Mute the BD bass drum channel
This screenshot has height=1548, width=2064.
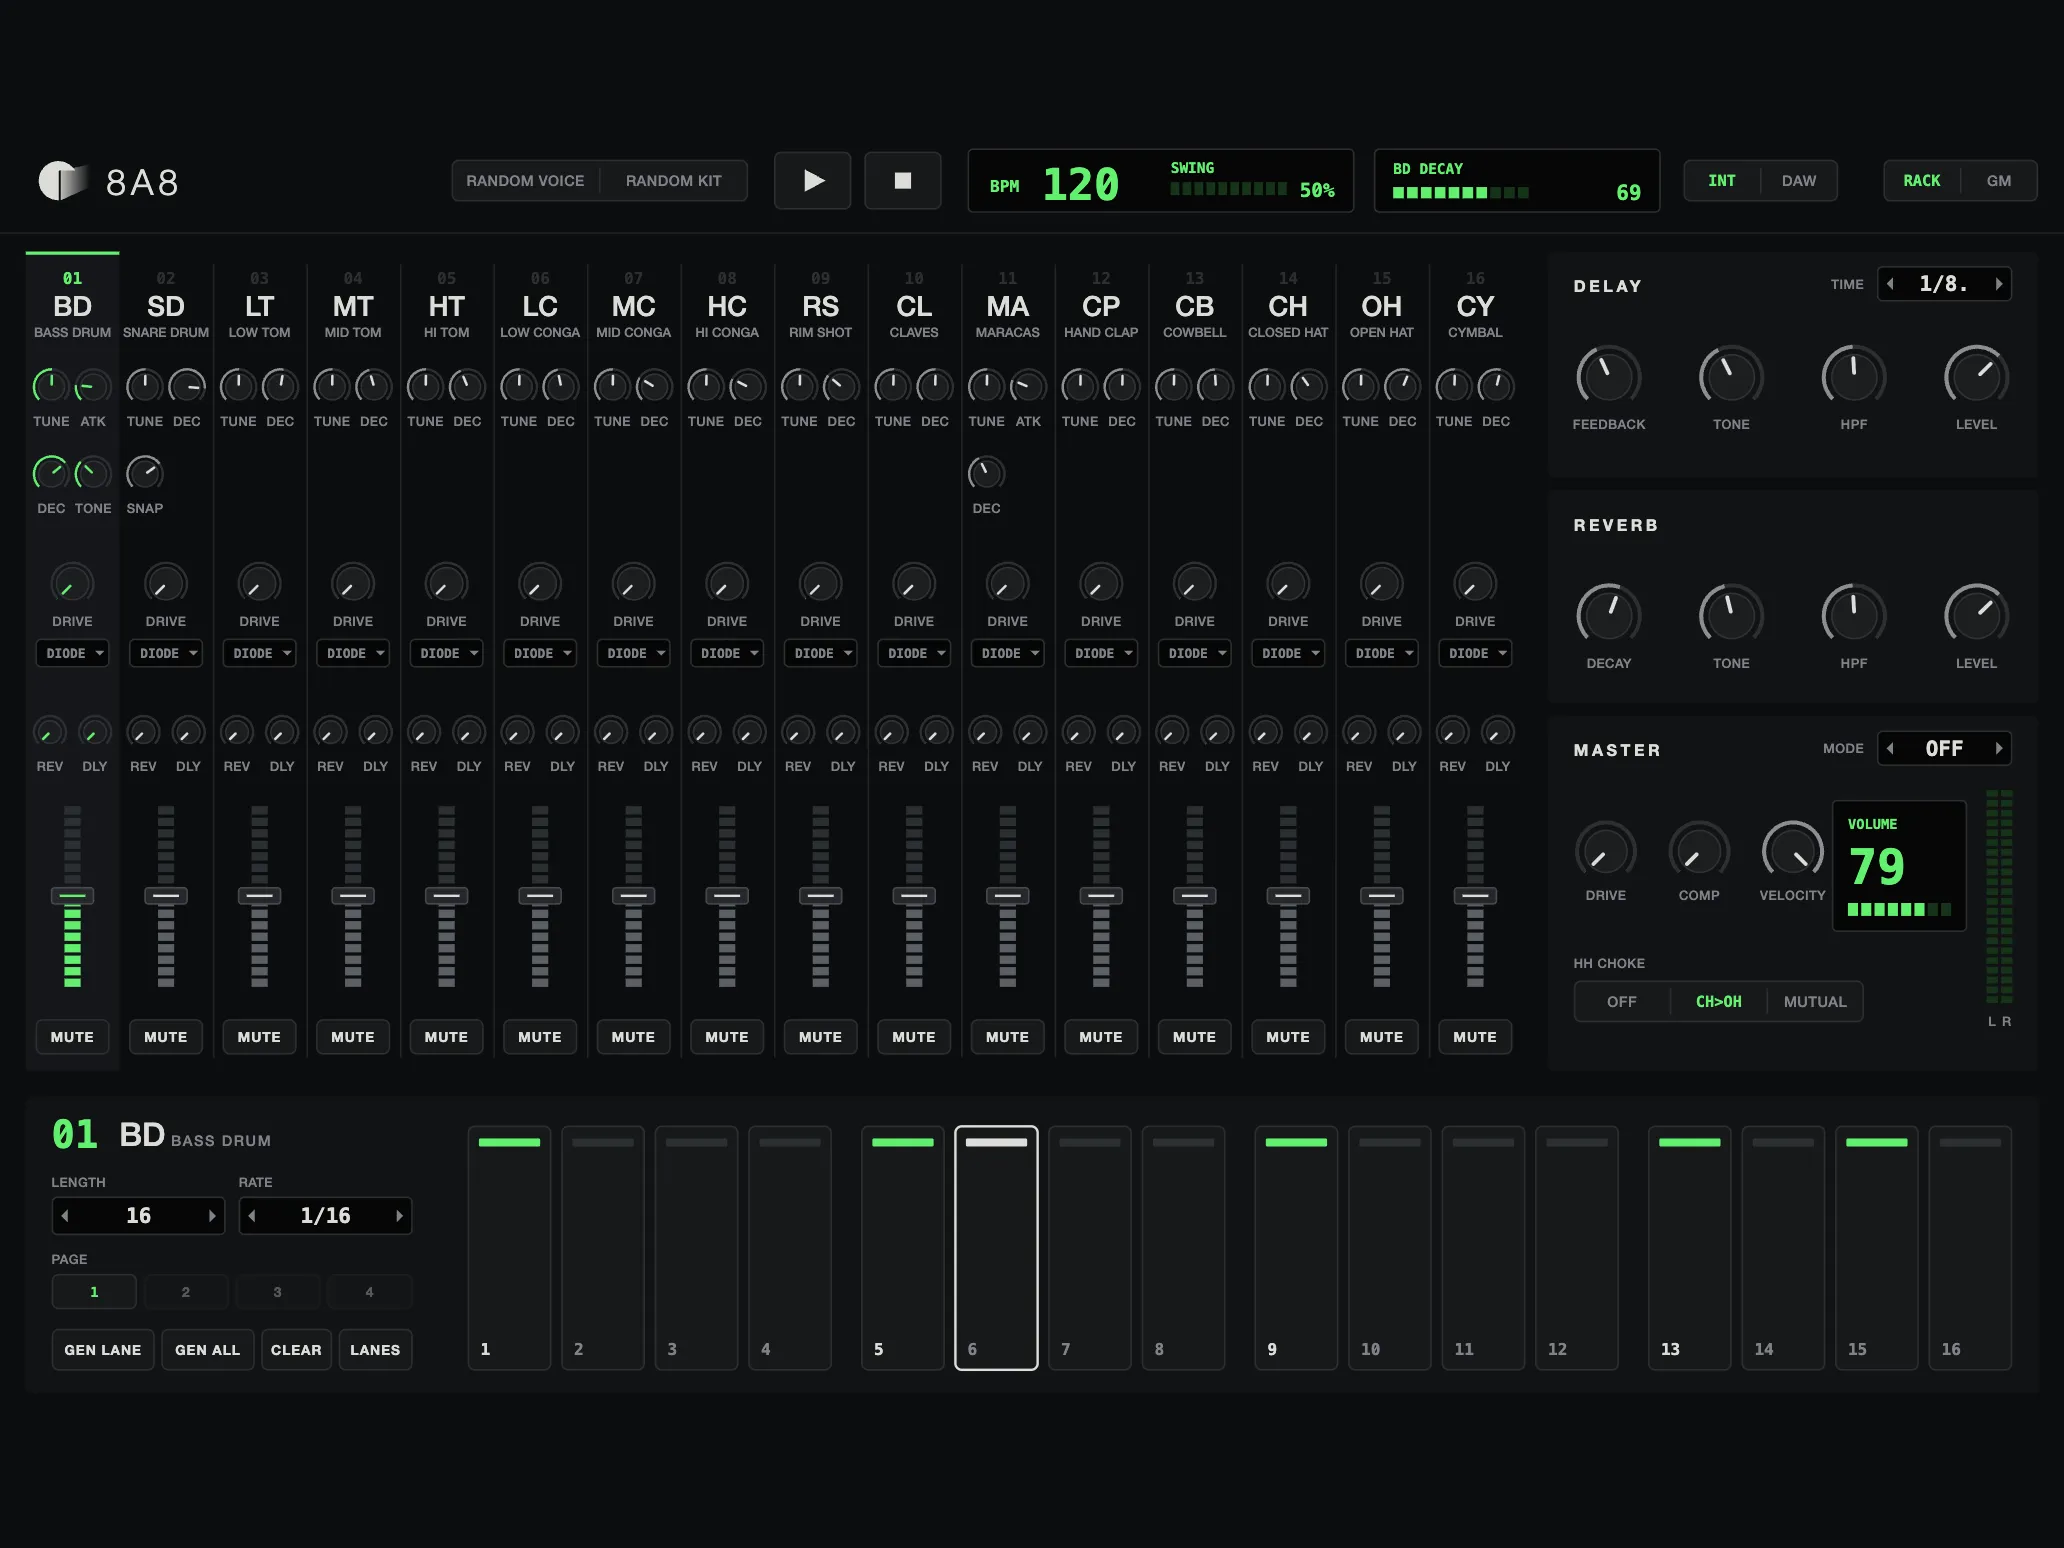[x=72, y=1037]
